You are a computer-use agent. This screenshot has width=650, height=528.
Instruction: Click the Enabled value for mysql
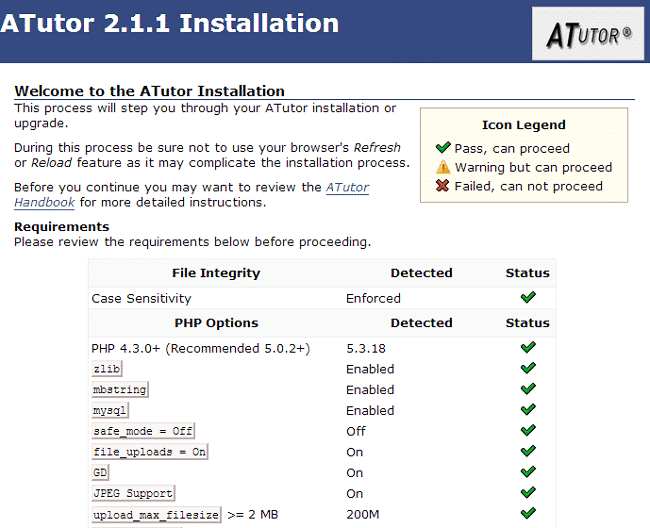pos(370,411)
